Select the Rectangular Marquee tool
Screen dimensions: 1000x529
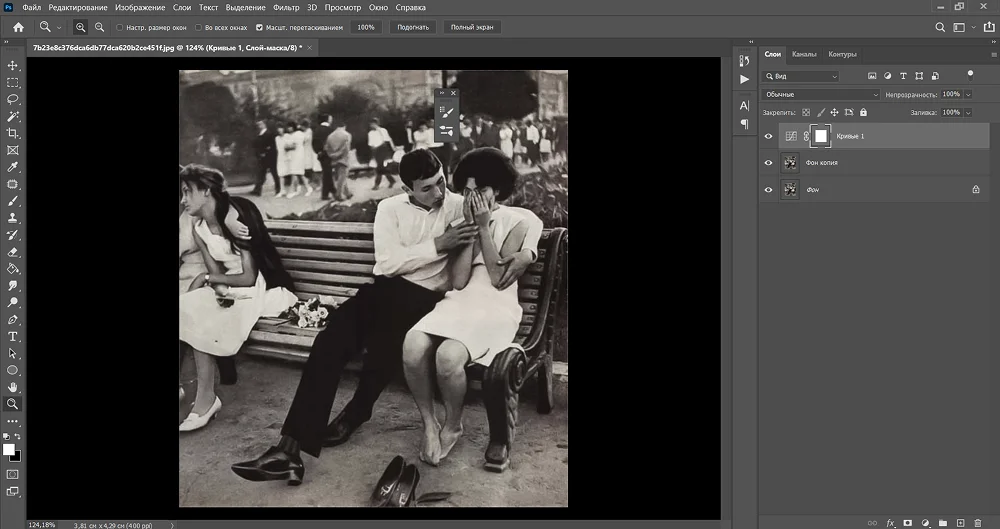tap(13, 82)
